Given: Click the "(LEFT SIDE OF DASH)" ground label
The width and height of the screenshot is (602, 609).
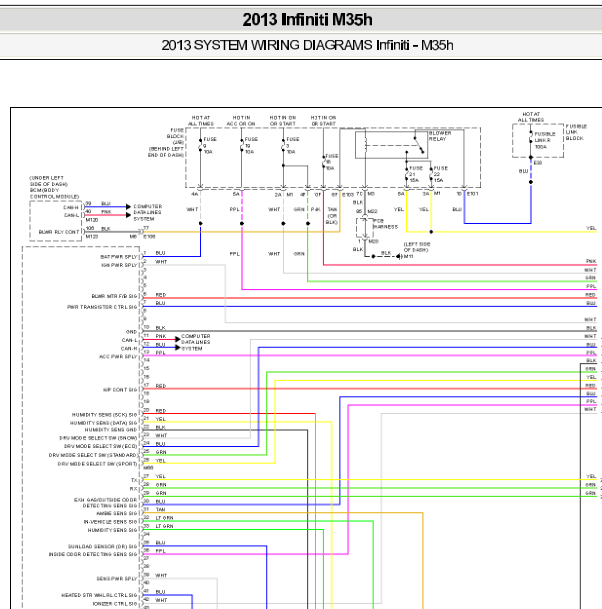Looking at the screenshot, I should pyautogui.click(x=417, y=247).
